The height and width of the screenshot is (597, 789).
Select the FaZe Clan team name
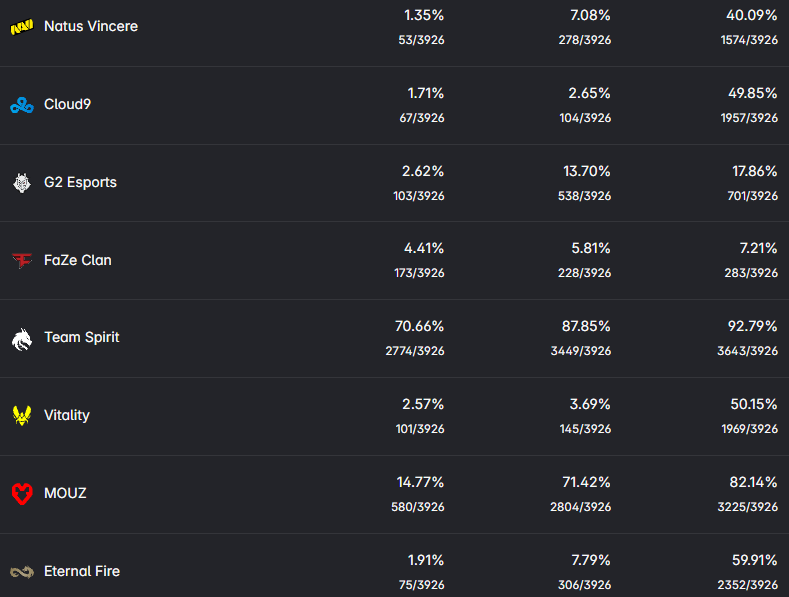[78, 260]
